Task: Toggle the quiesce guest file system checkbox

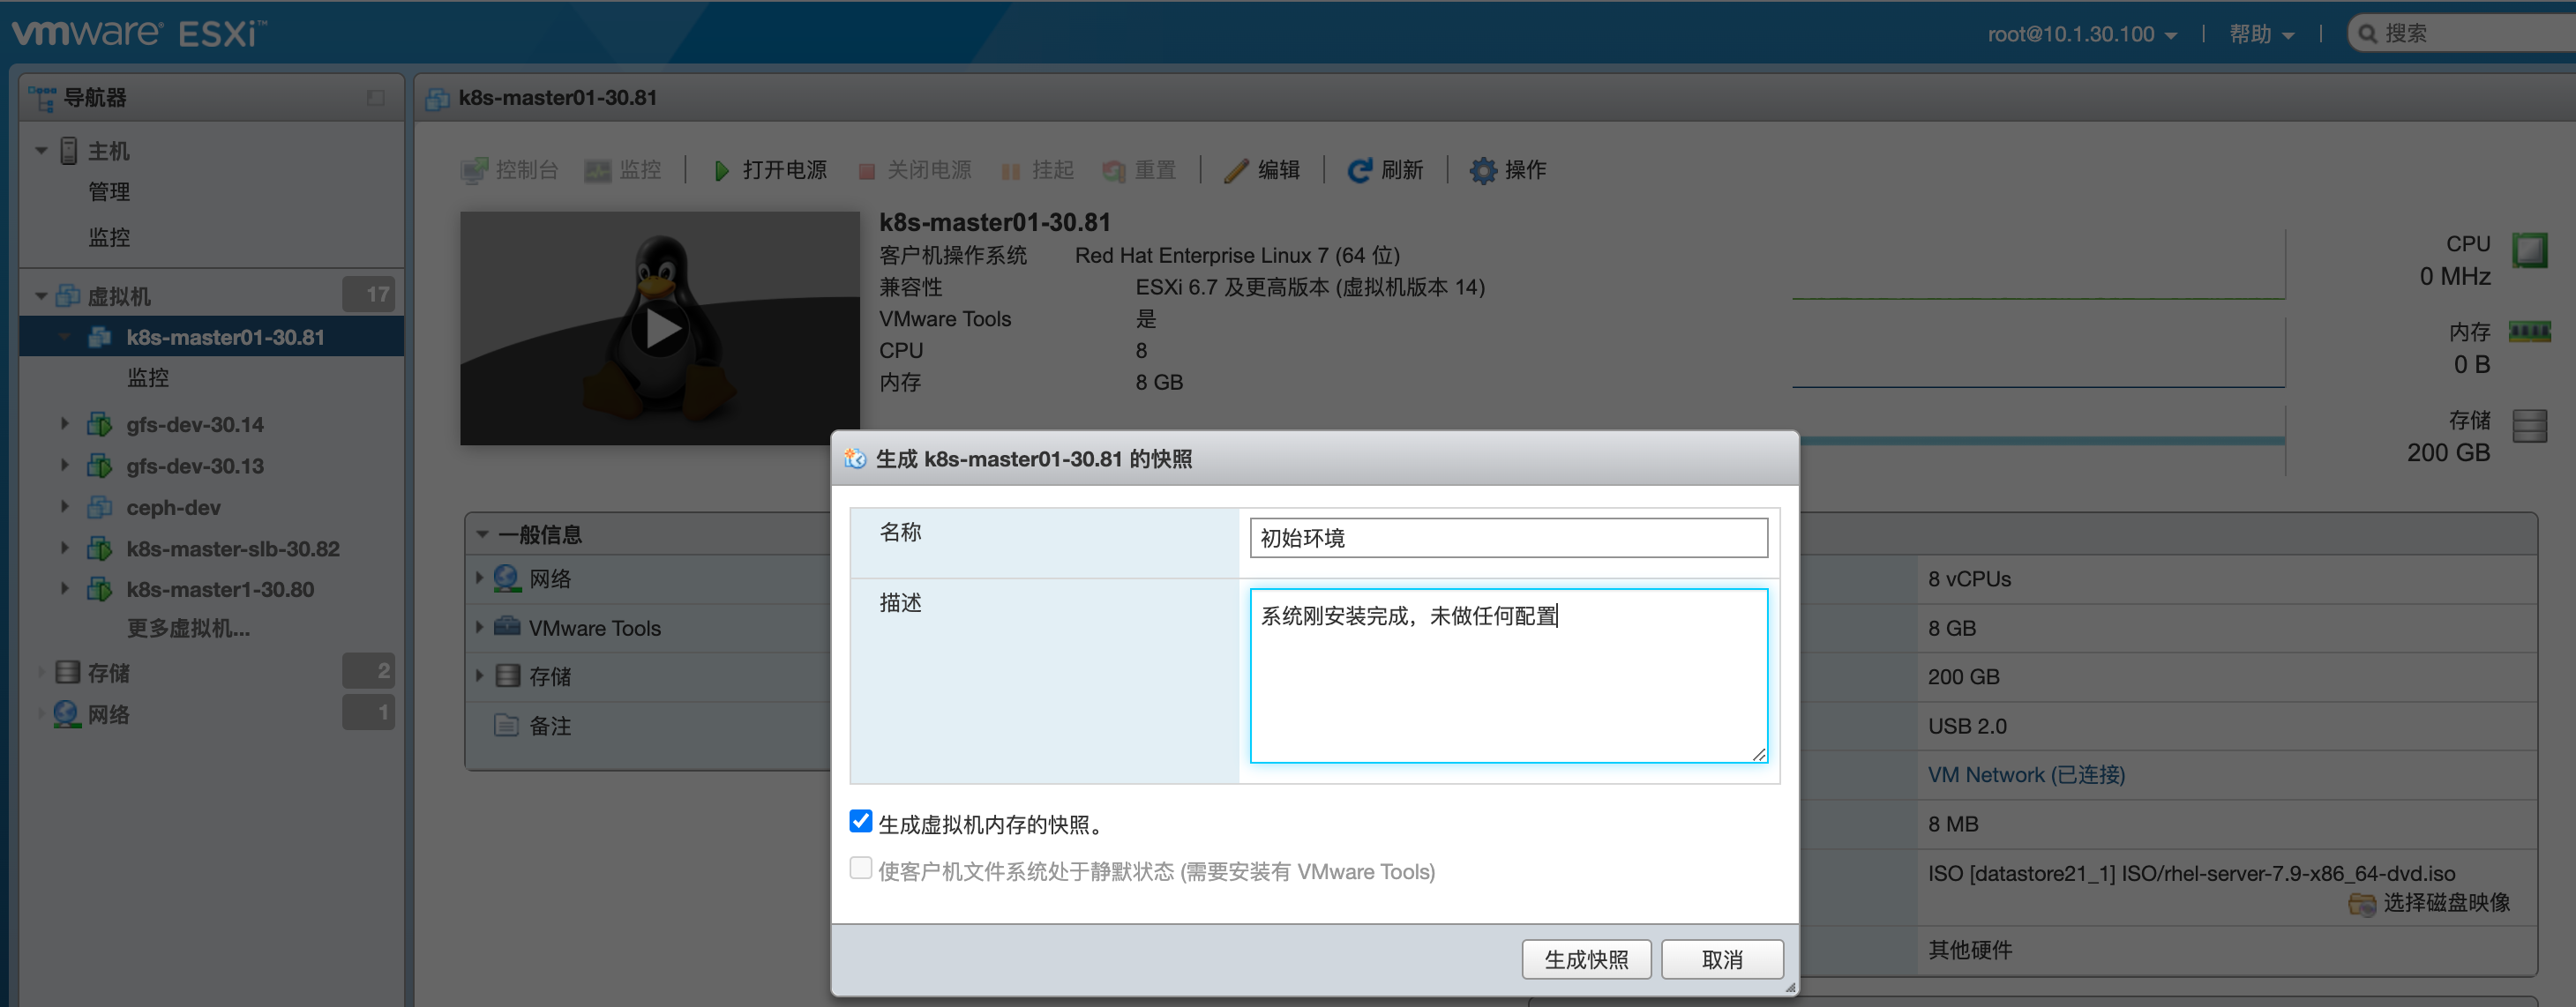Action: [x=860, y=868]
